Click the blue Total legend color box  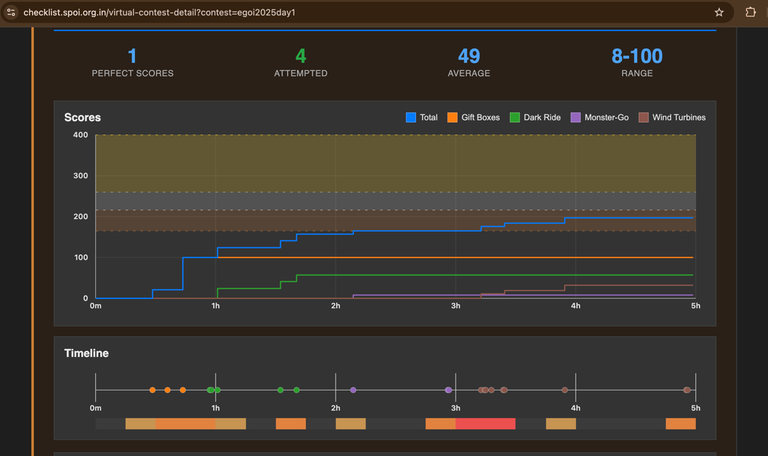click(x=410, y=118)
